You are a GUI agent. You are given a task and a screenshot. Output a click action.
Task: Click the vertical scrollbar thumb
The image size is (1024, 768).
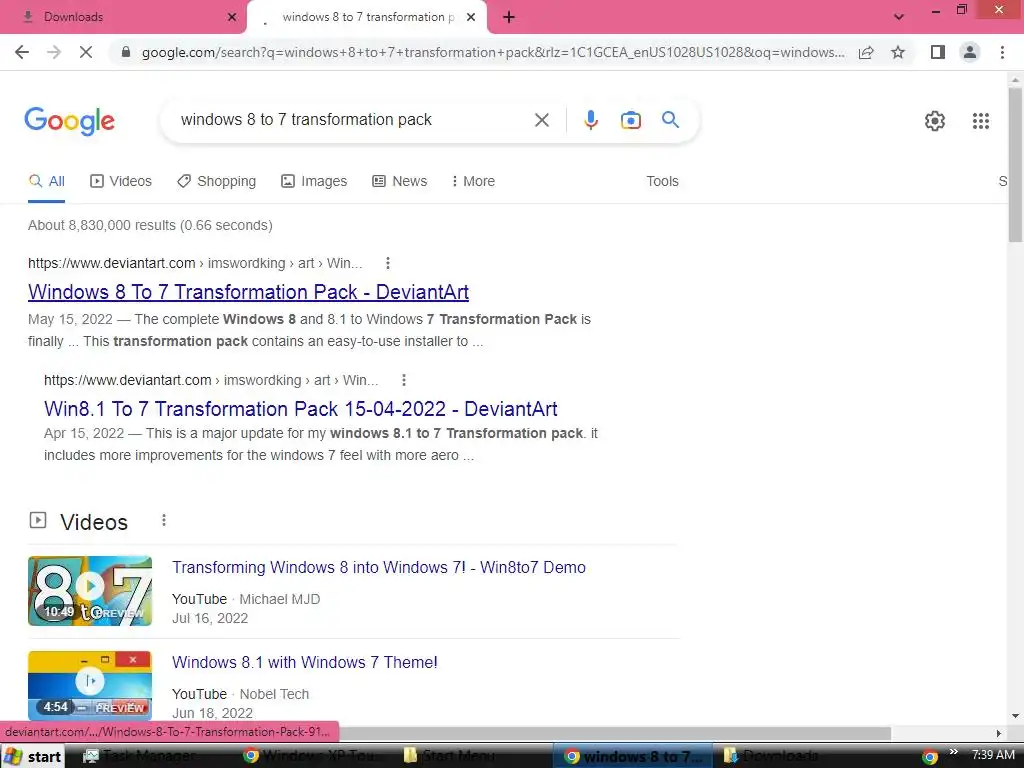[x=1015, y=165]
